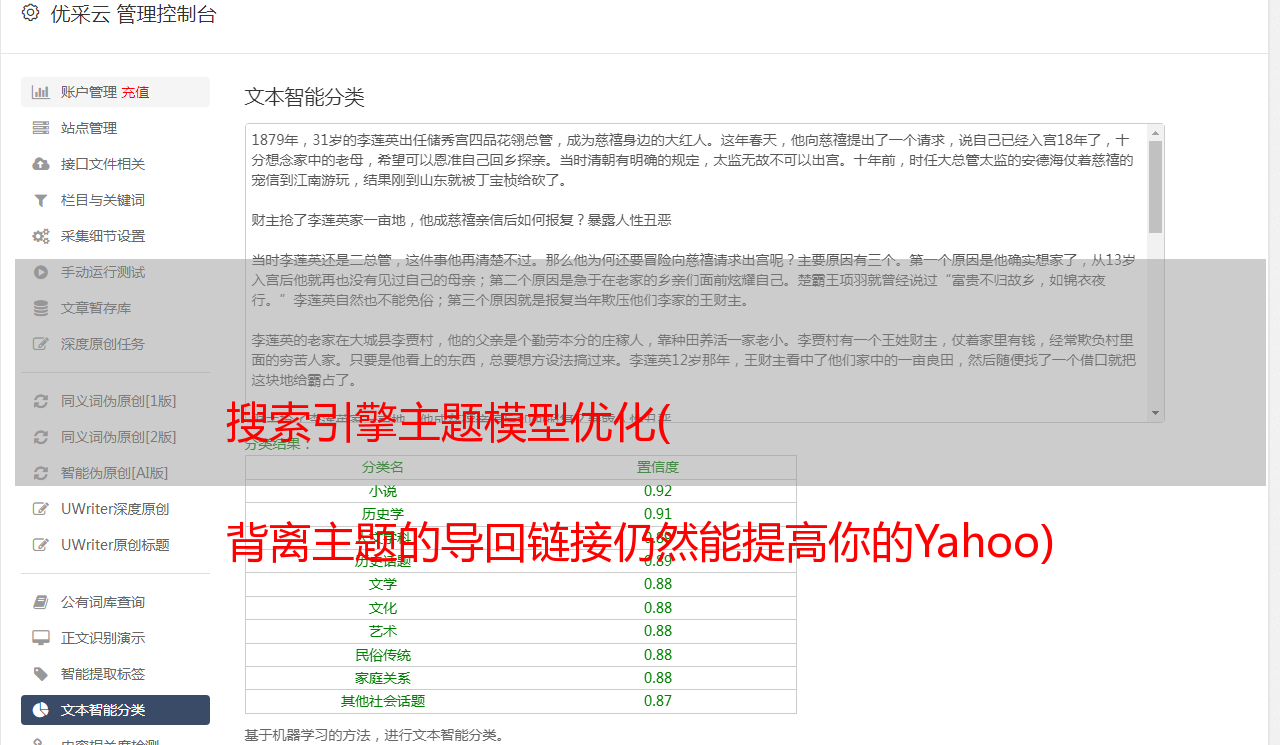Viewport: 1280px width, 745px height.
Task: Click the red 充值 recharge link
Action: (136, 92)
